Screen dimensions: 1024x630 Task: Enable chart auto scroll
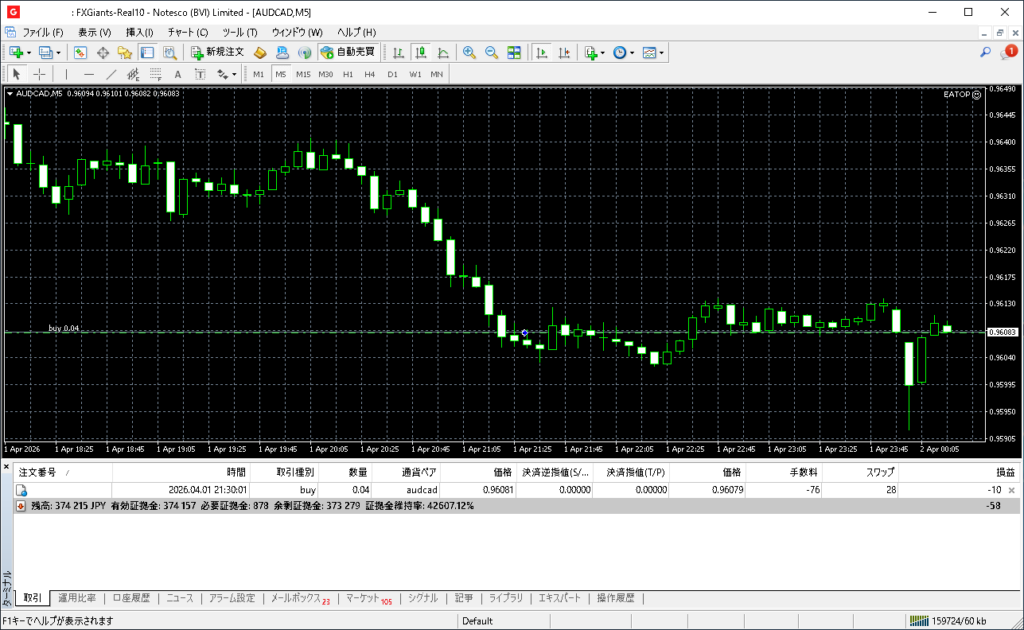541,52
